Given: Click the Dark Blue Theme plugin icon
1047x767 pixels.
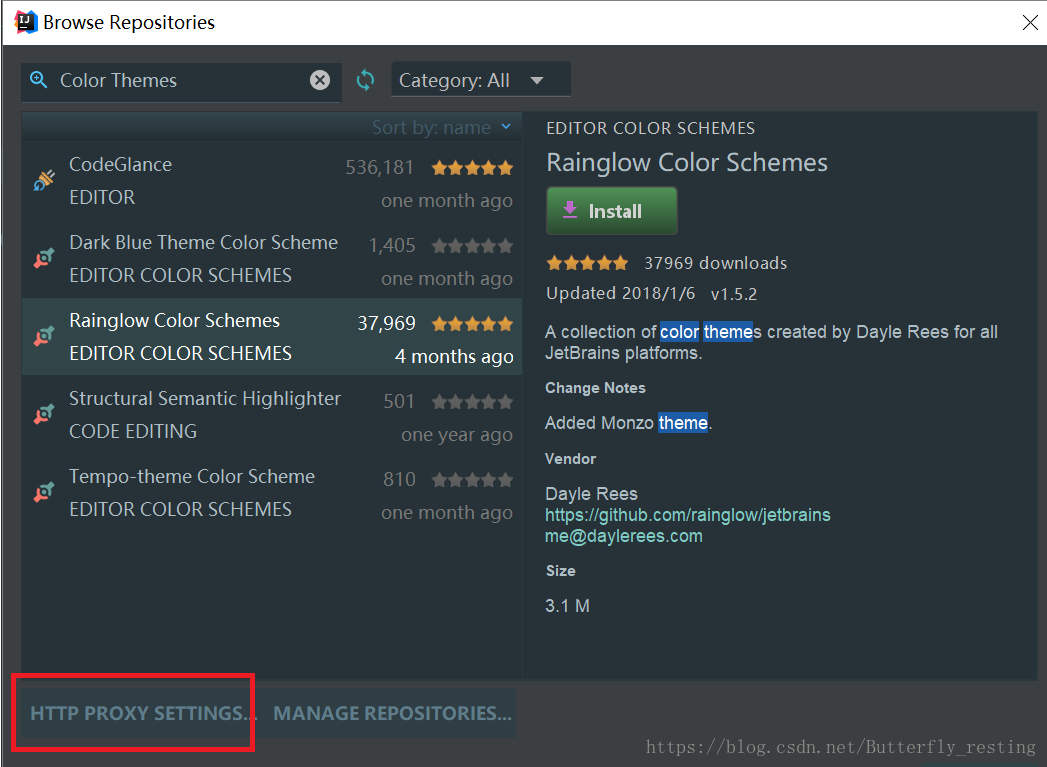Looking at the screenshot, I should [x=44, y=258].
